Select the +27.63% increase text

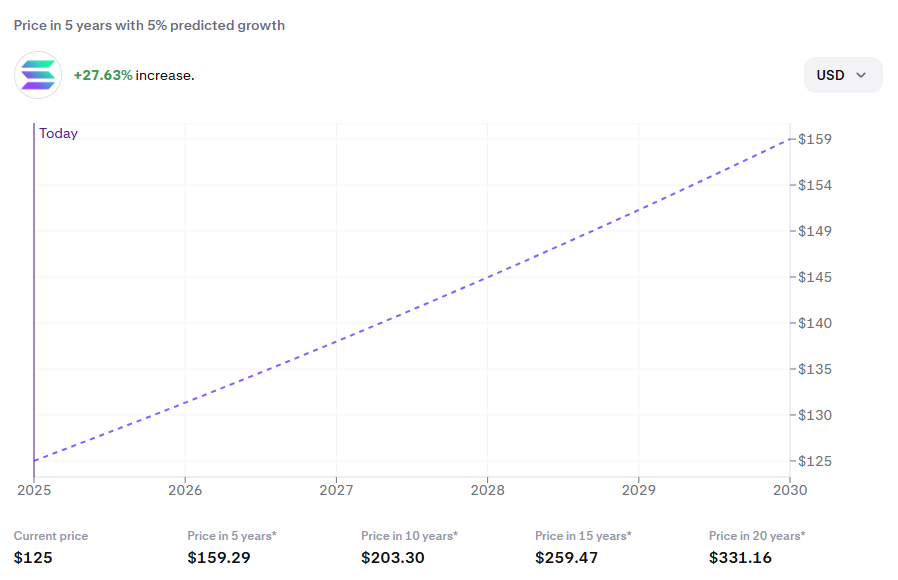coord(103,75)
